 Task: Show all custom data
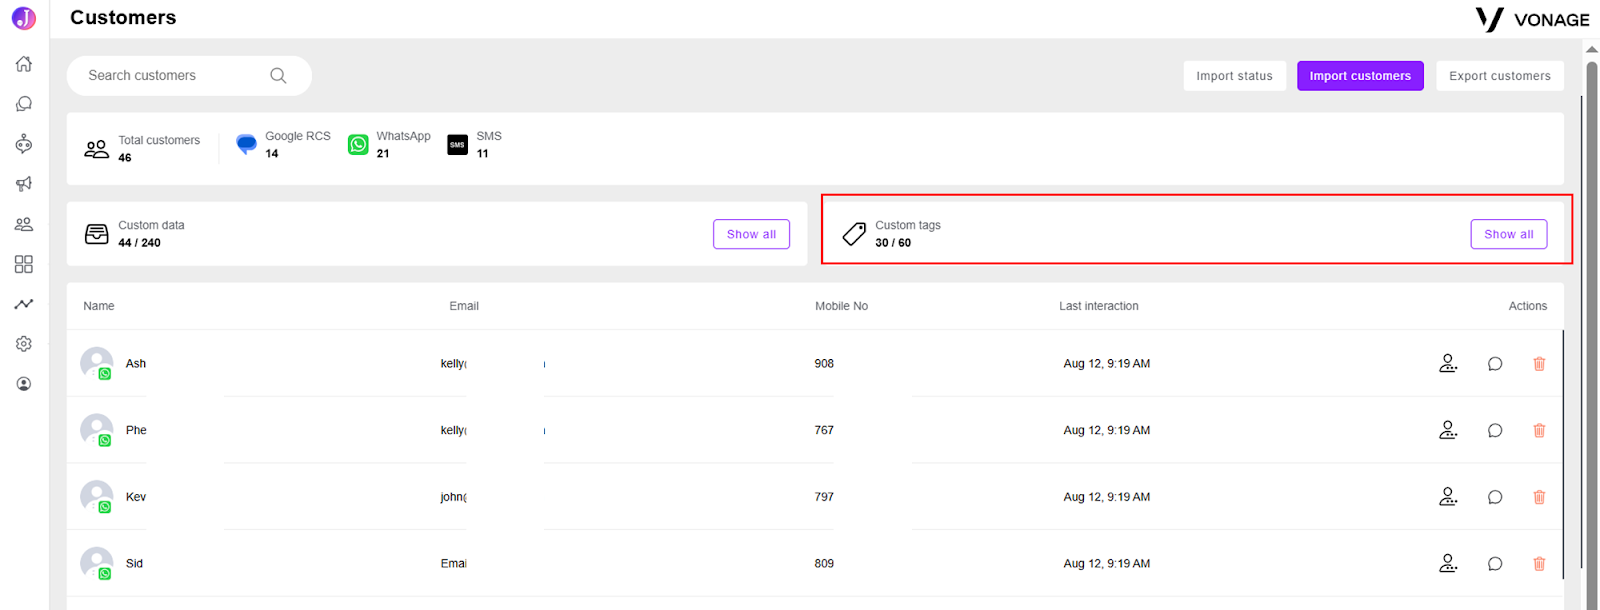point(751,234)
